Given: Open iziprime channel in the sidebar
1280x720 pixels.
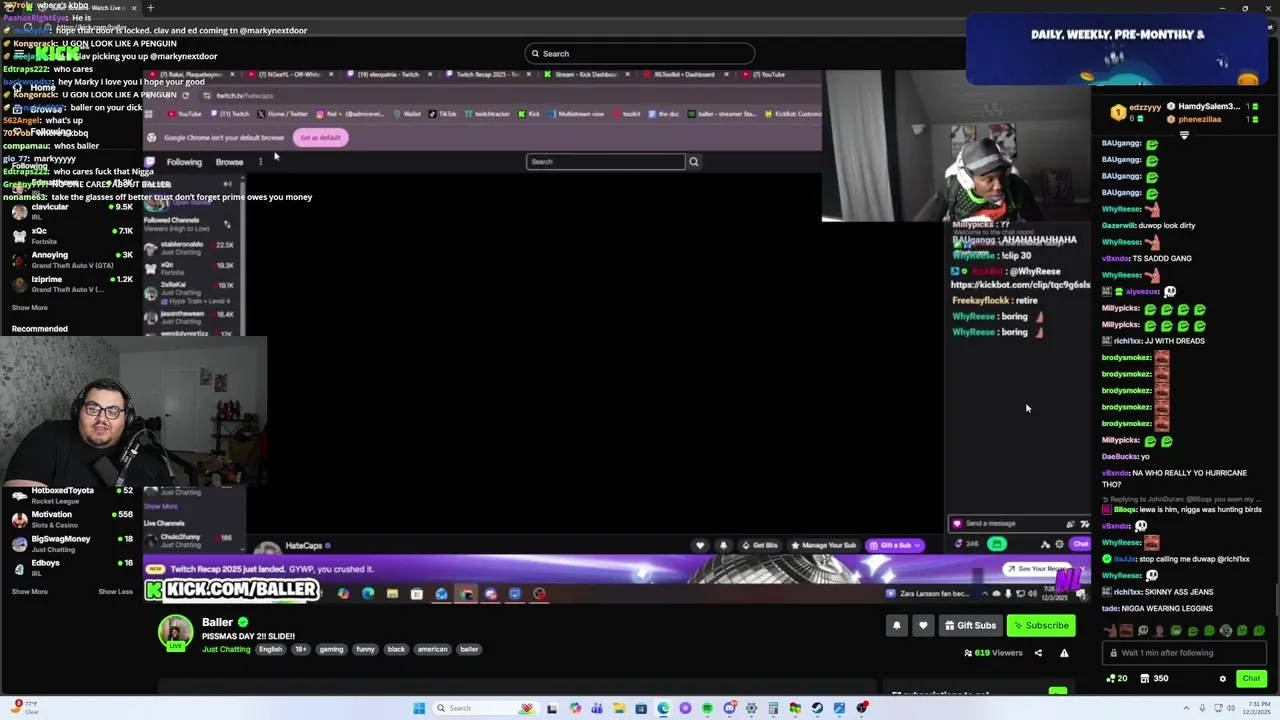Looking at the screenshot, I should pos(70,284).
